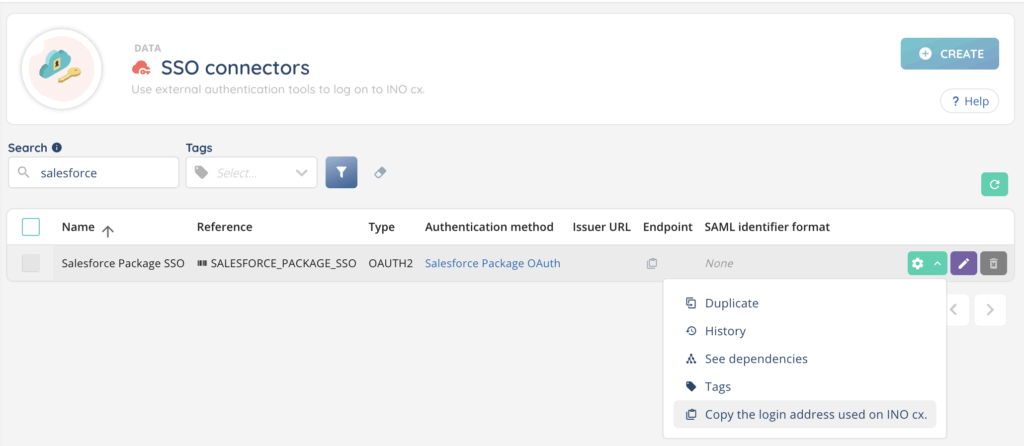Choose History in the actions menu
Viewport: 1024px width, 446px height.
[x=725, y=331]
